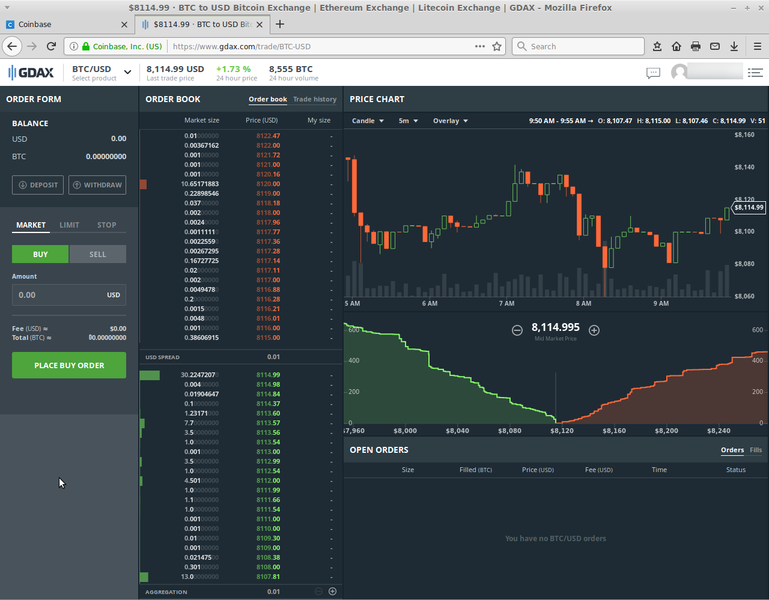Reload the page in Firefox
The image size is (769, 600).
[51, 46]
